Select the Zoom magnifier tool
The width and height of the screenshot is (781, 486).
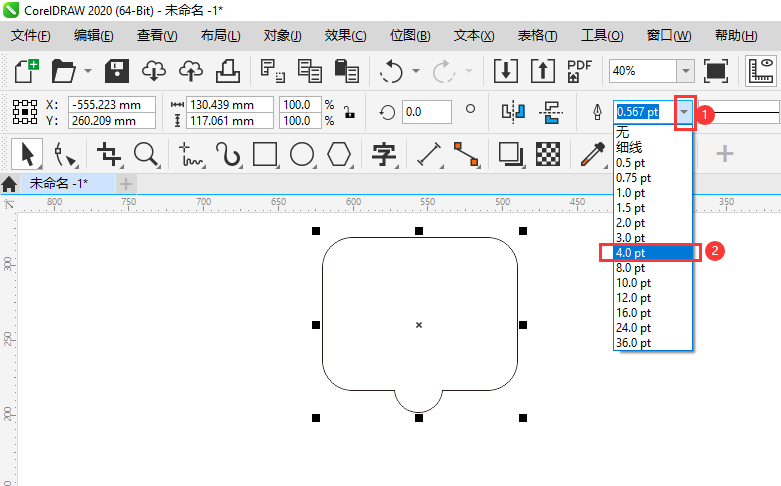tap(147, 154)
